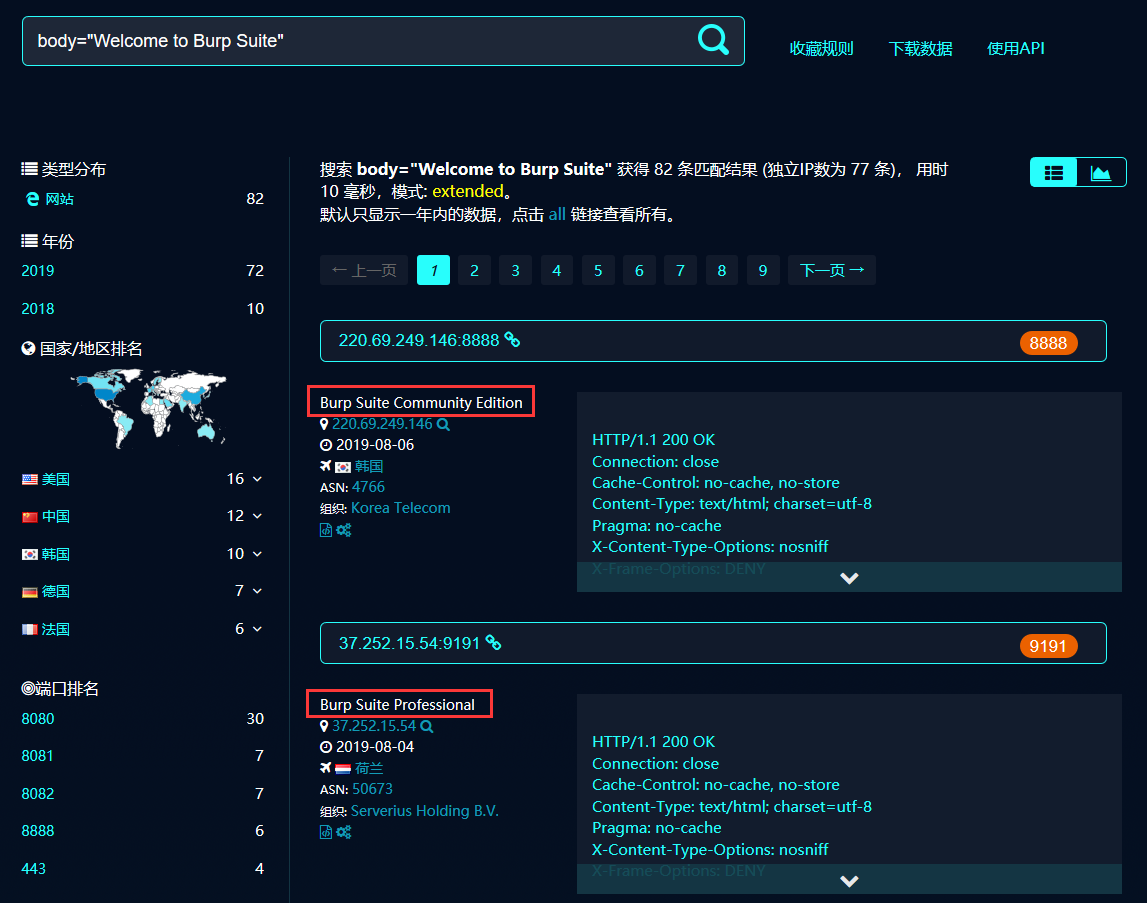Search IP icon beside 37.252.15.54
Viewport: 1147px width, 903px height.
click(426, 727)
